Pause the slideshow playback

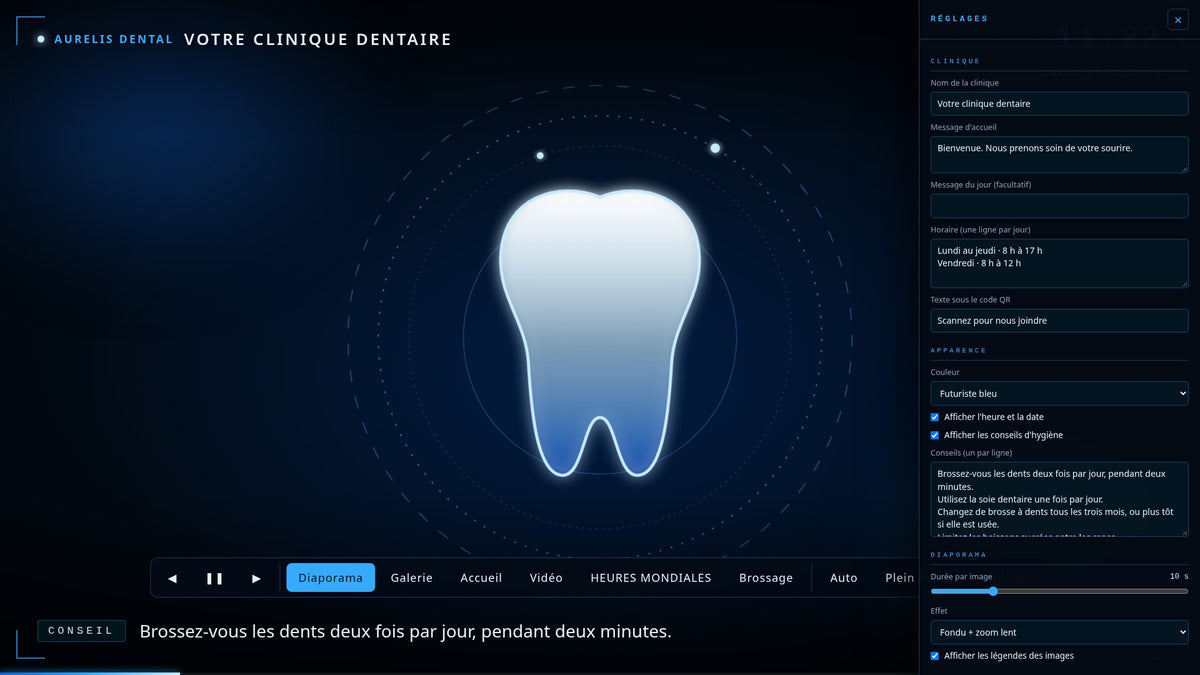coord(214,578)
